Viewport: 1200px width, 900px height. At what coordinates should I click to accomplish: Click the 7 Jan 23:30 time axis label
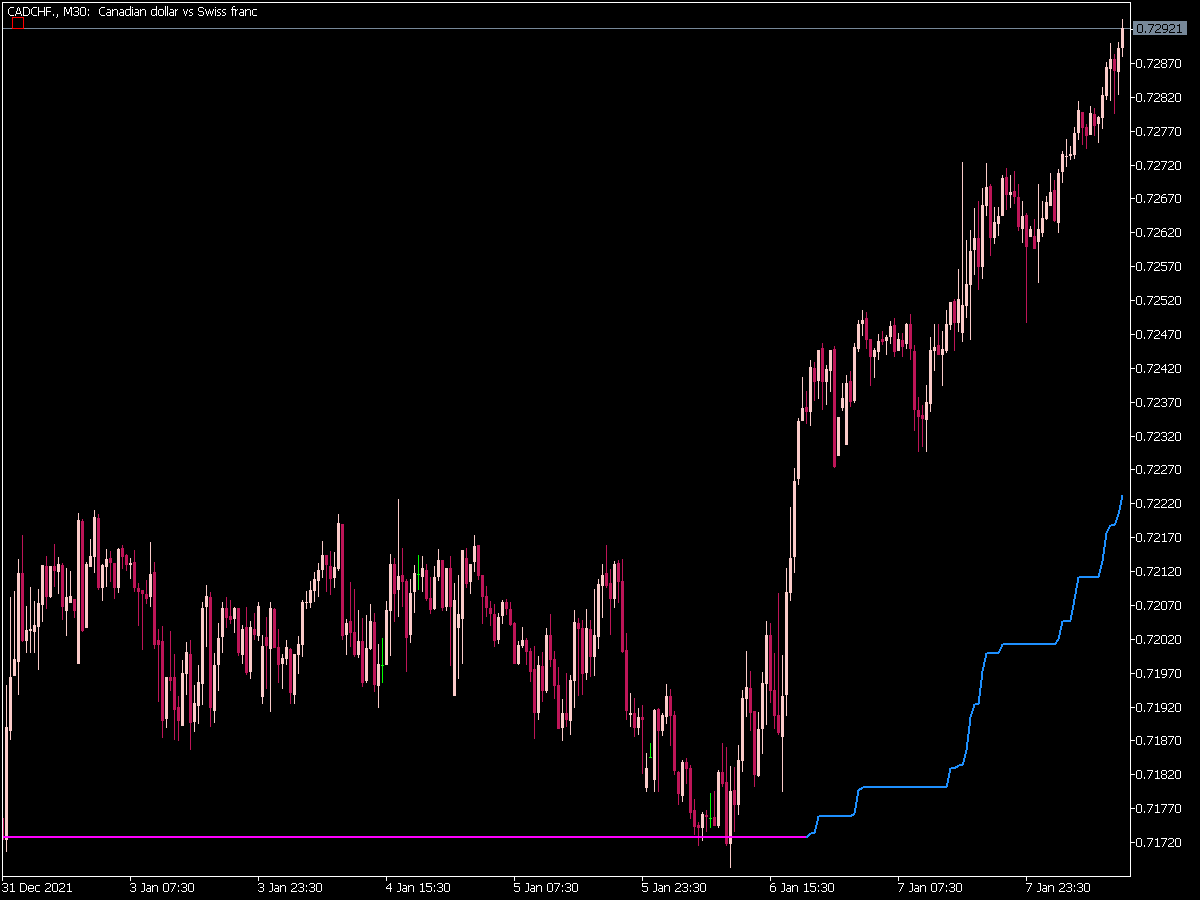pyautogui.click(x=1058, y=887)
